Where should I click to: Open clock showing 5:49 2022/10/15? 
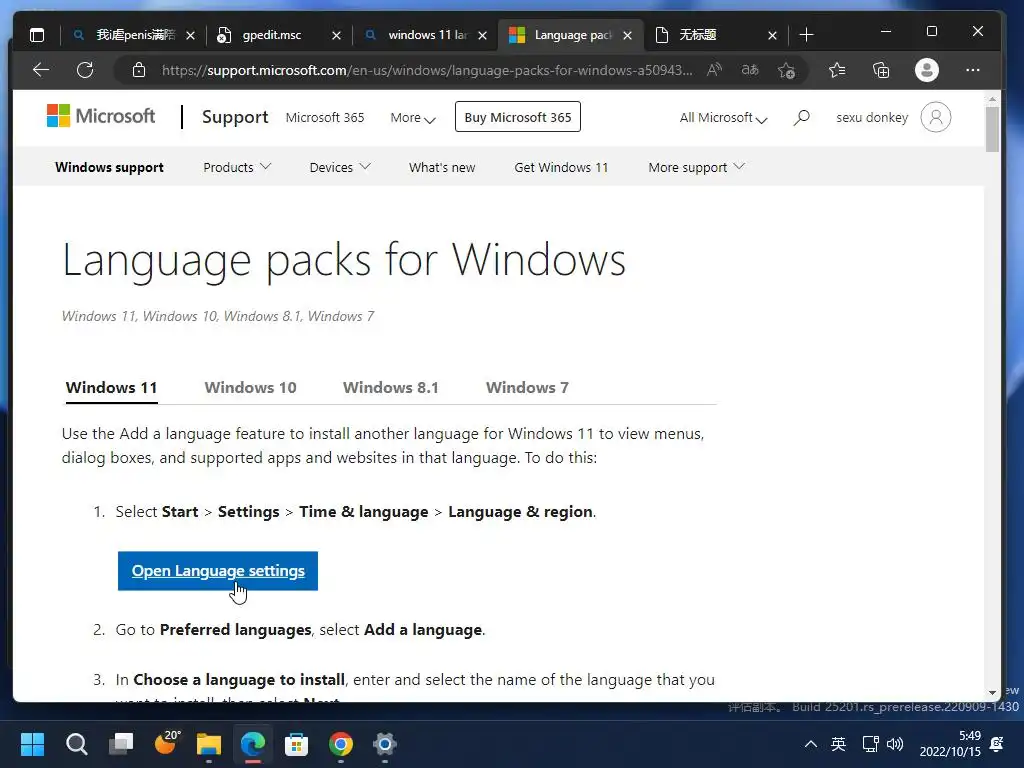click(x=950, y=744)
